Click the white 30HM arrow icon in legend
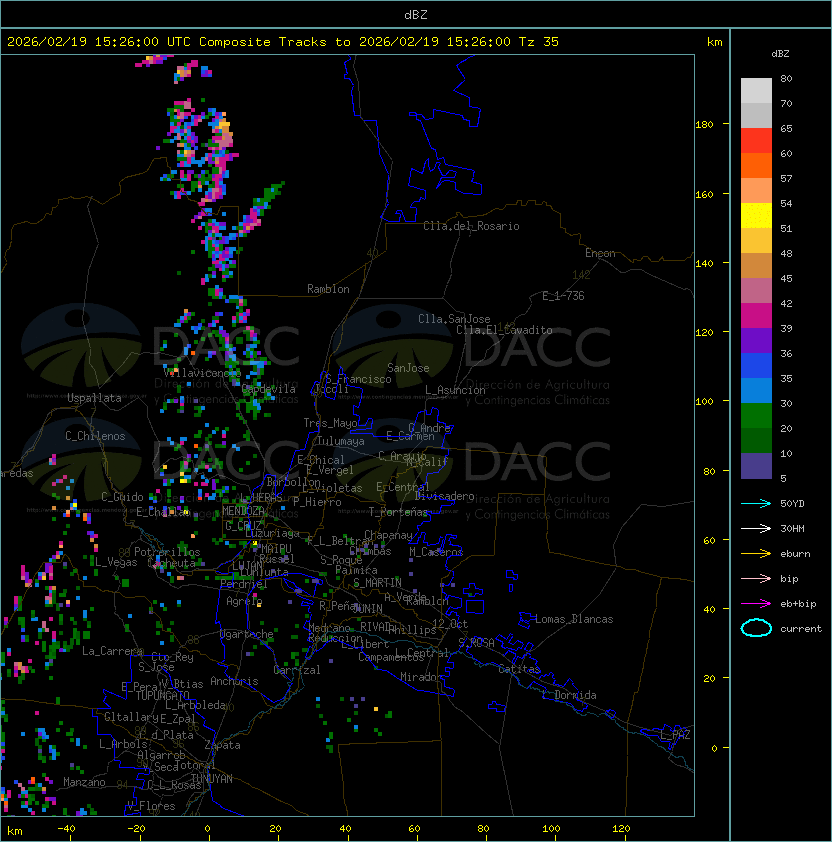 pyautogui.click(x=756, y=528)
